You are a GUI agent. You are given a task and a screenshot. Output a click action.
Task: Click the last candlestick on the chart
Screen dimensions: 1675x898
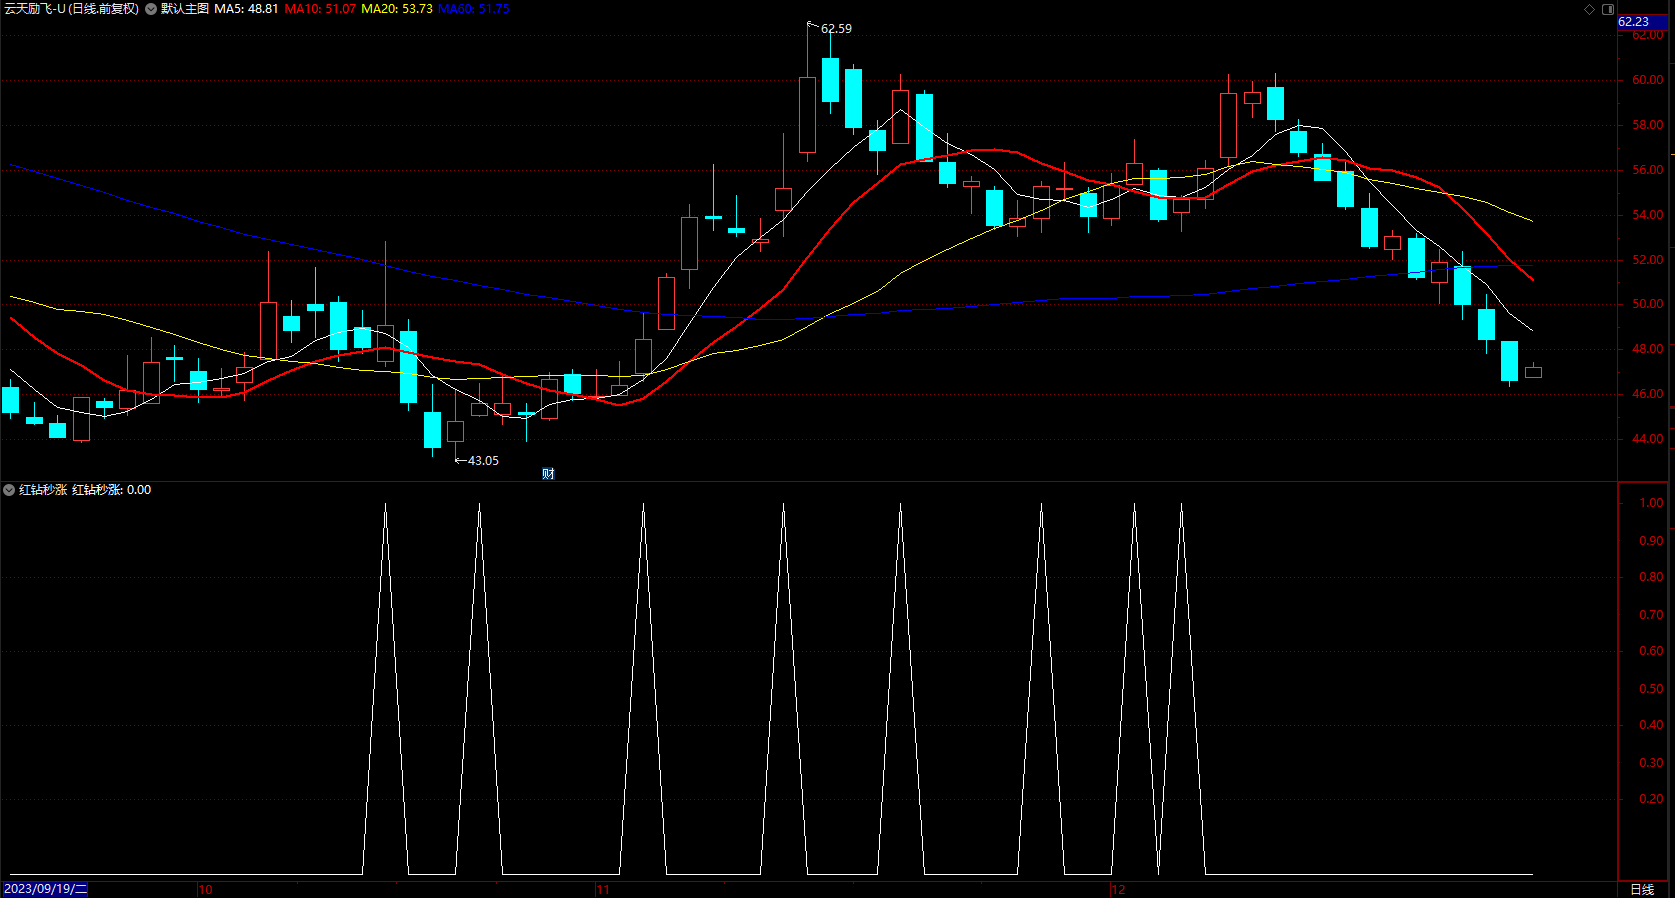(x=1533, y=371)
